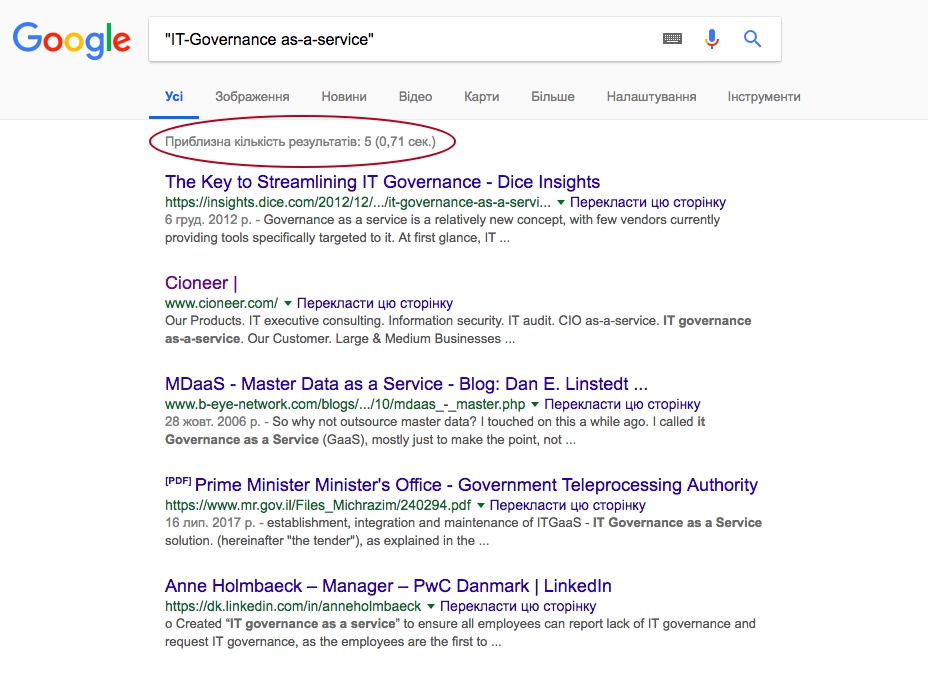Translate the Dice Insights result page
The height and width of the screenshot is (678, 928).
click(x=647, y=202)
